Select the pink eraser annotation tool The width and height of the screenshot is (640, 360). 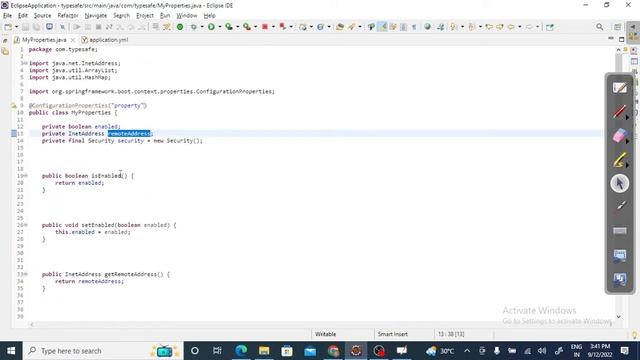click(x=620, y=135)
